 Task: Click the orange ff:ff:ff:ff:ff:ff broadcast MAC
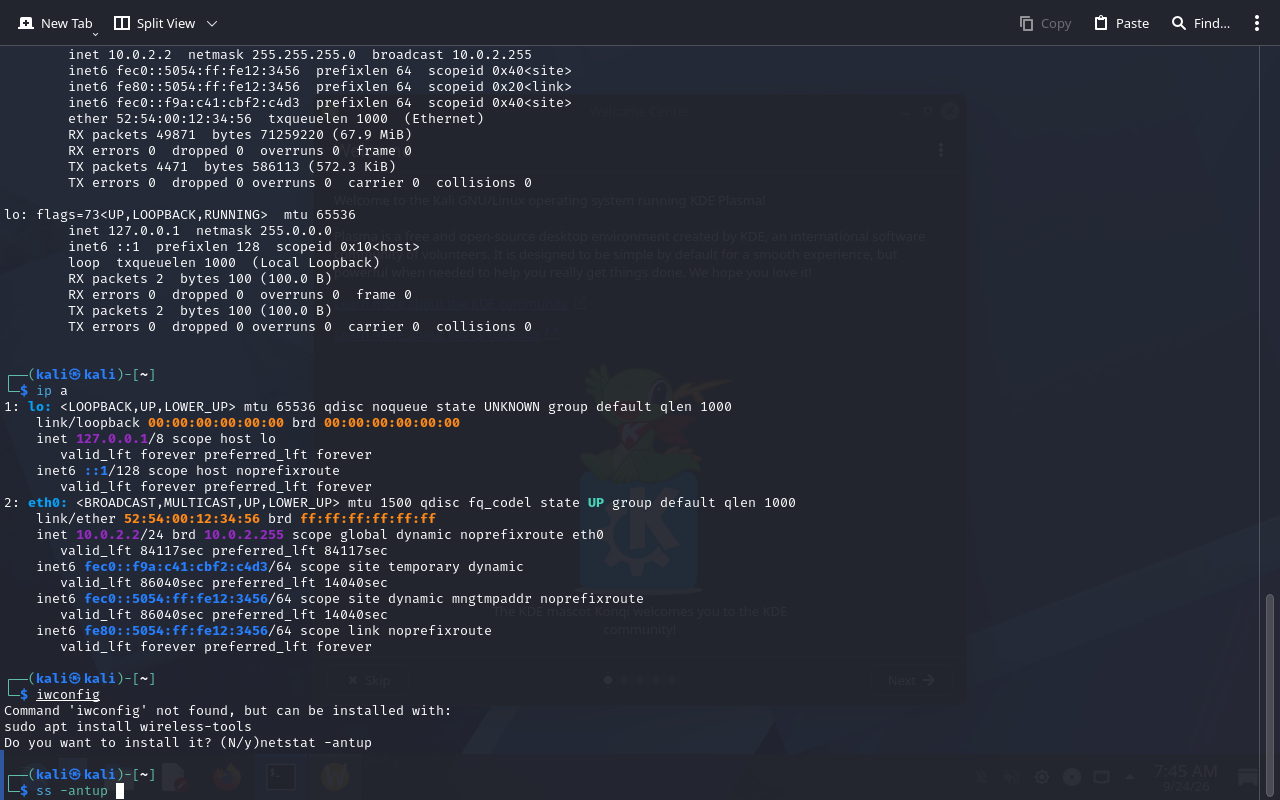(x=368, y=519)
